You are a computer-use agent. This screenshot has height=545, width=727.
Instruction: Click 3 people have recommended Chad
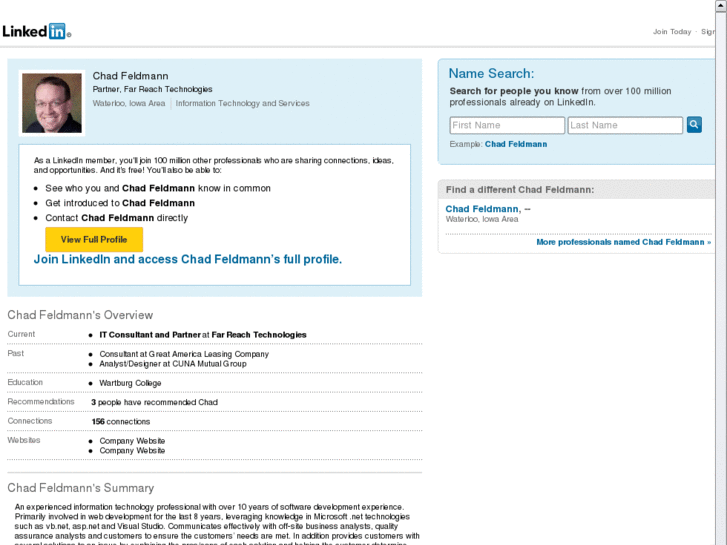tap(154, 402)
